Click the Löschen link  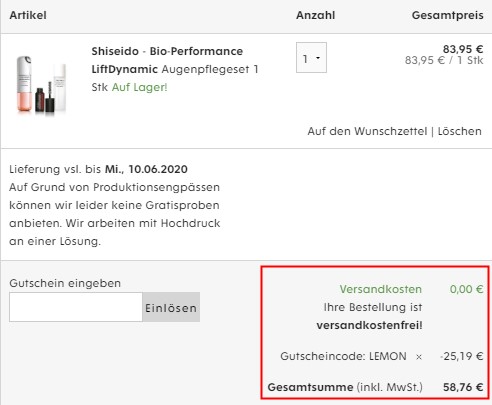[x=459, y=131]
